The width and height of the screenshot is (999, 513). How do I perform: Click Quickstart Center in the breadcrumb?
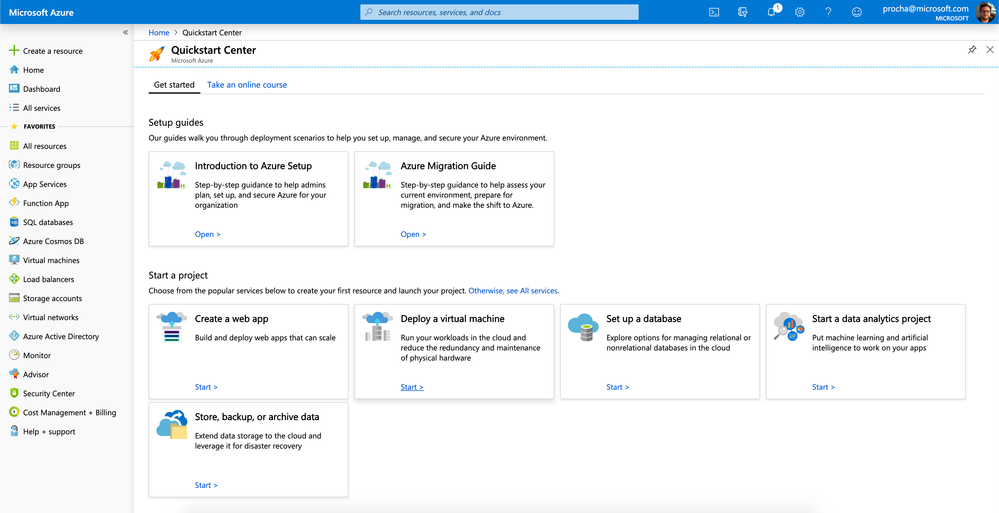212,33
